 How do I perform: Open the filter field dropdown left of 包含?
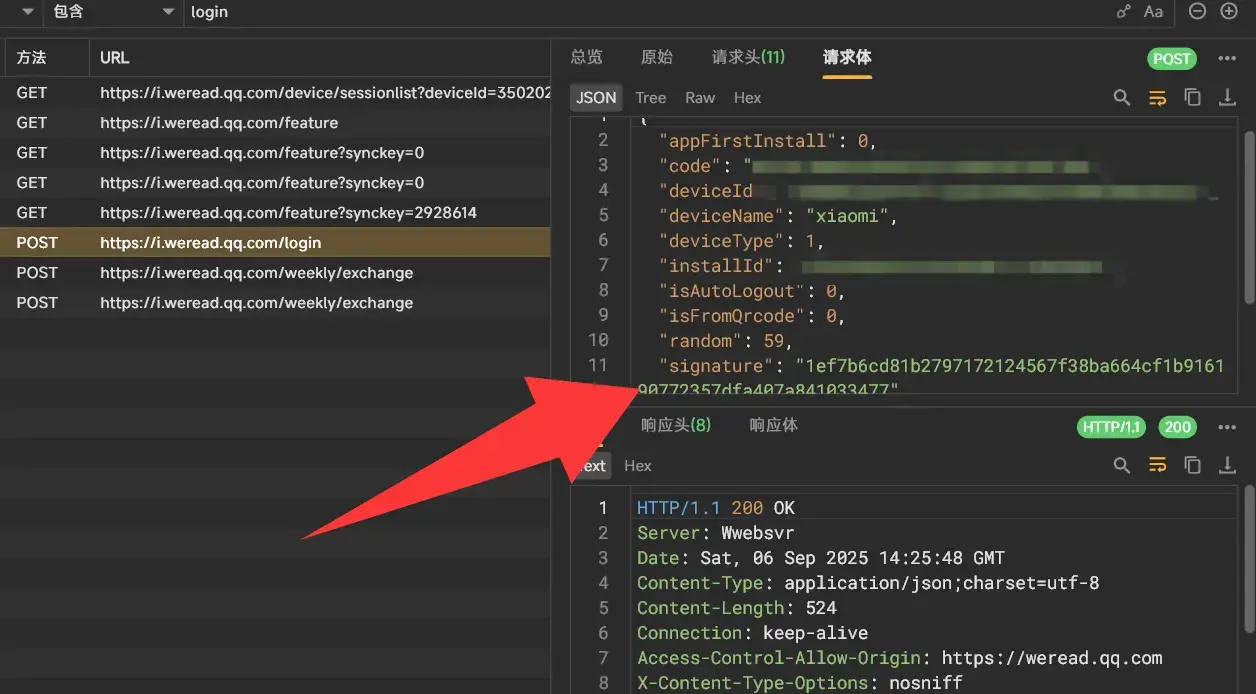click(x=27, y=12)
